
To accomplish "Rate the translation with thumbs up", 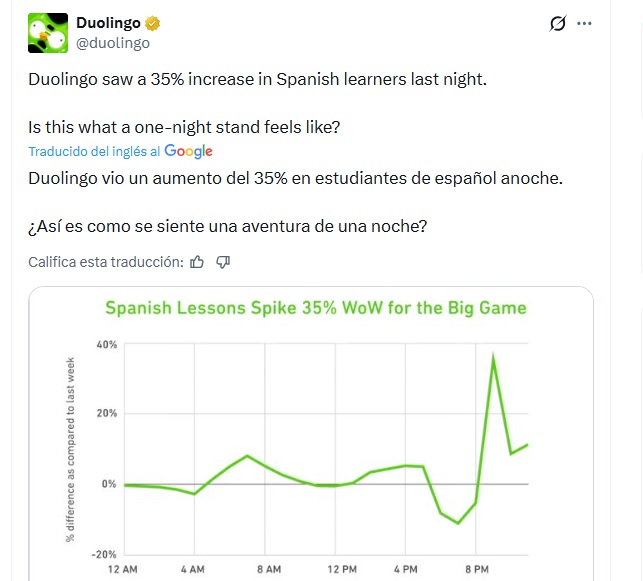I will [197, 262].
